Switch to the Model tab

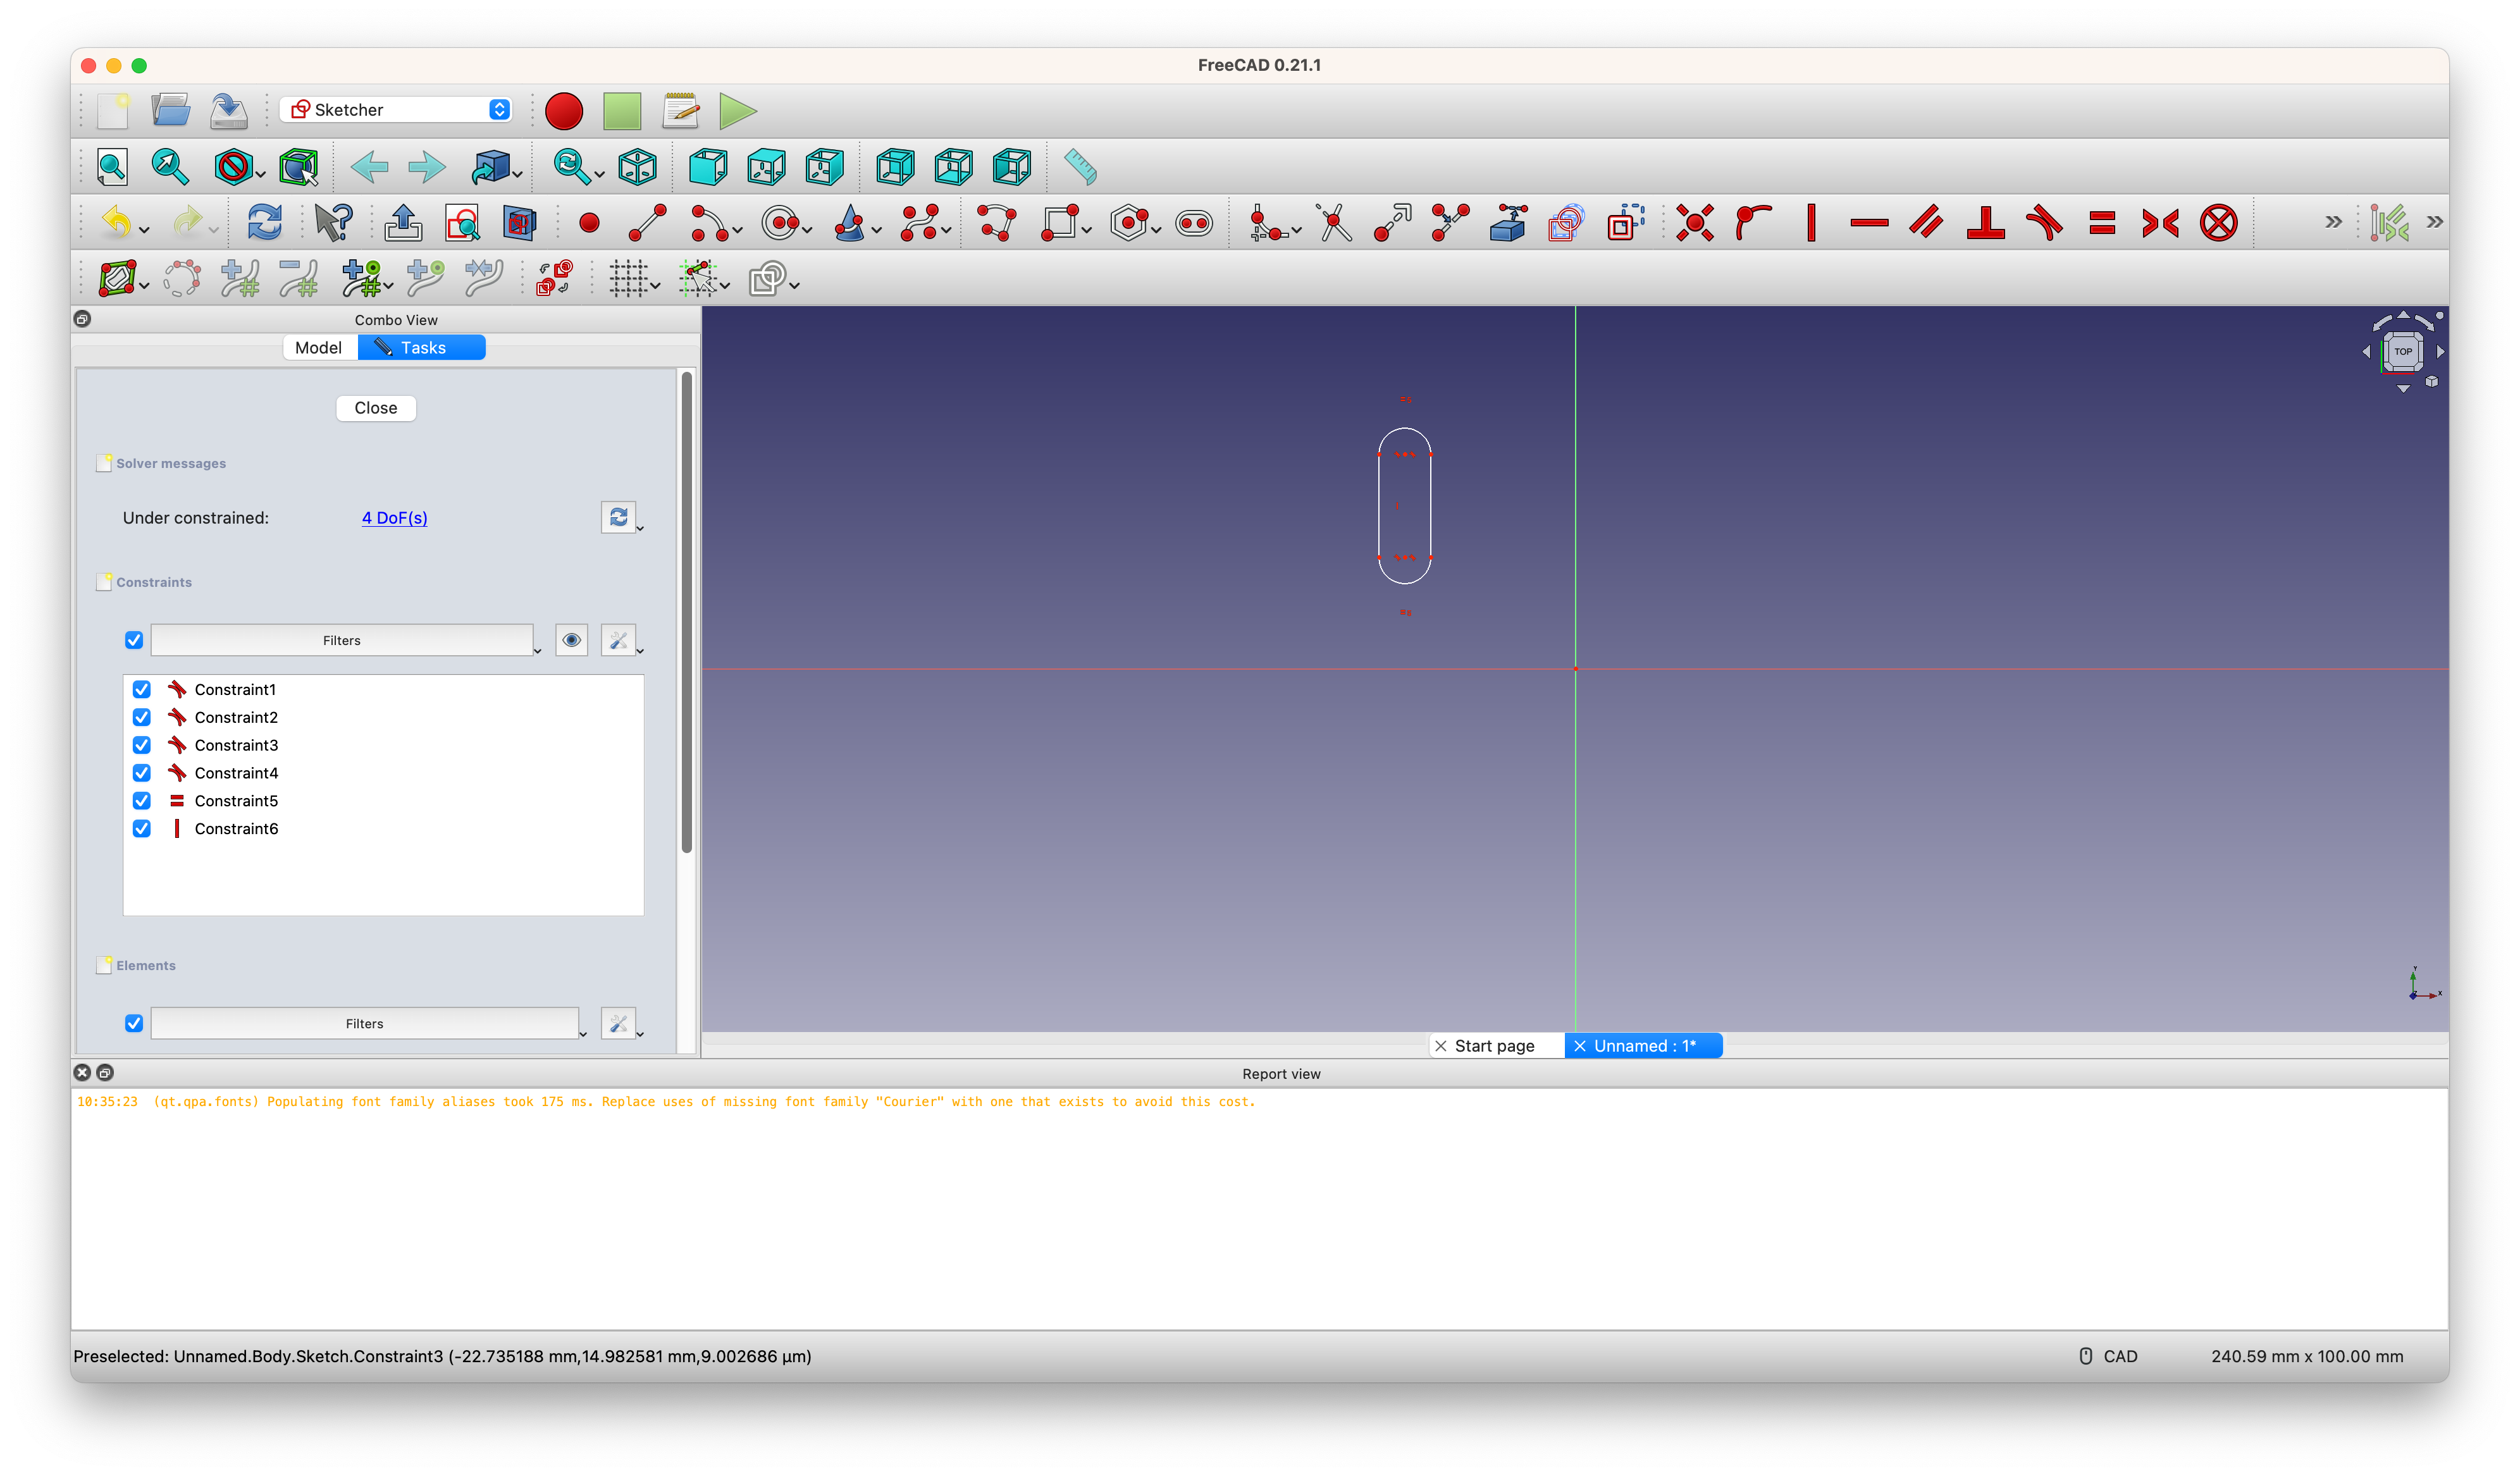pos(319,348)
